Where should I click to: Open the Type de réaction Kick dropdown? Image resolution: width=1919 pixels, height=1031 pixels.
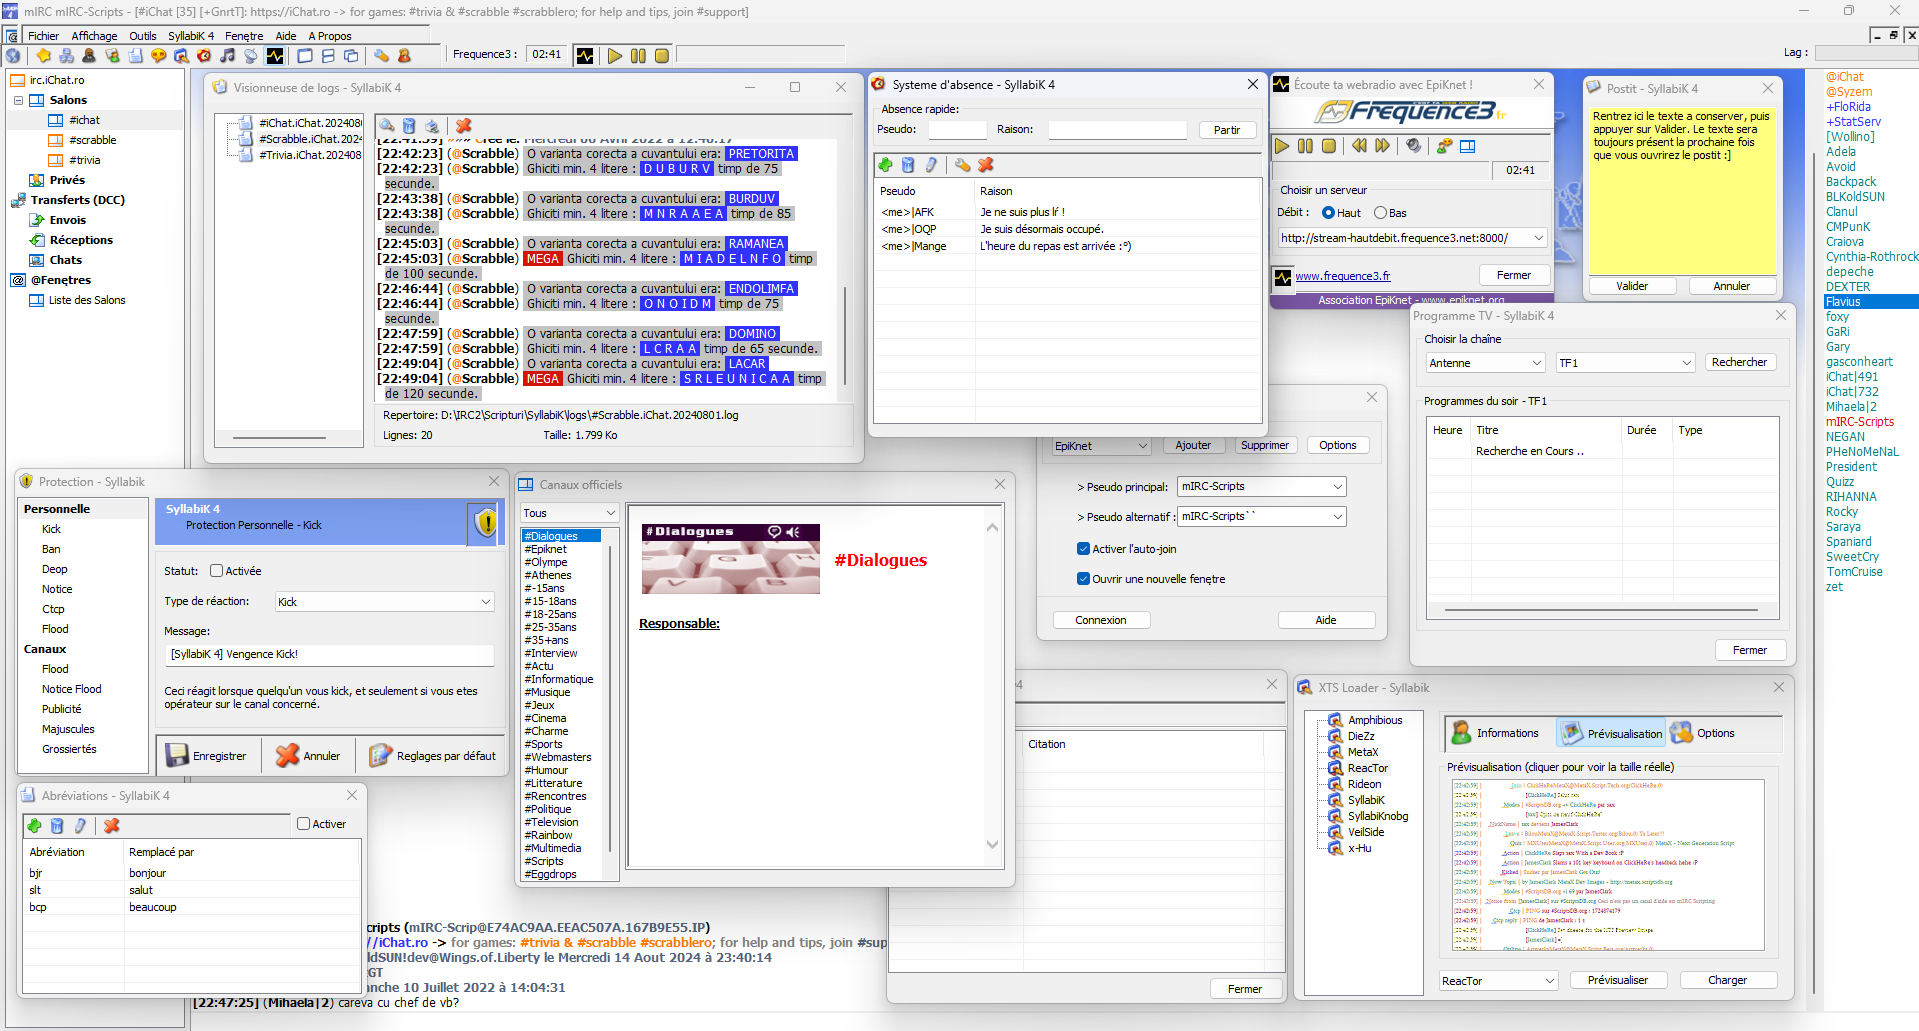pos(385,602)
